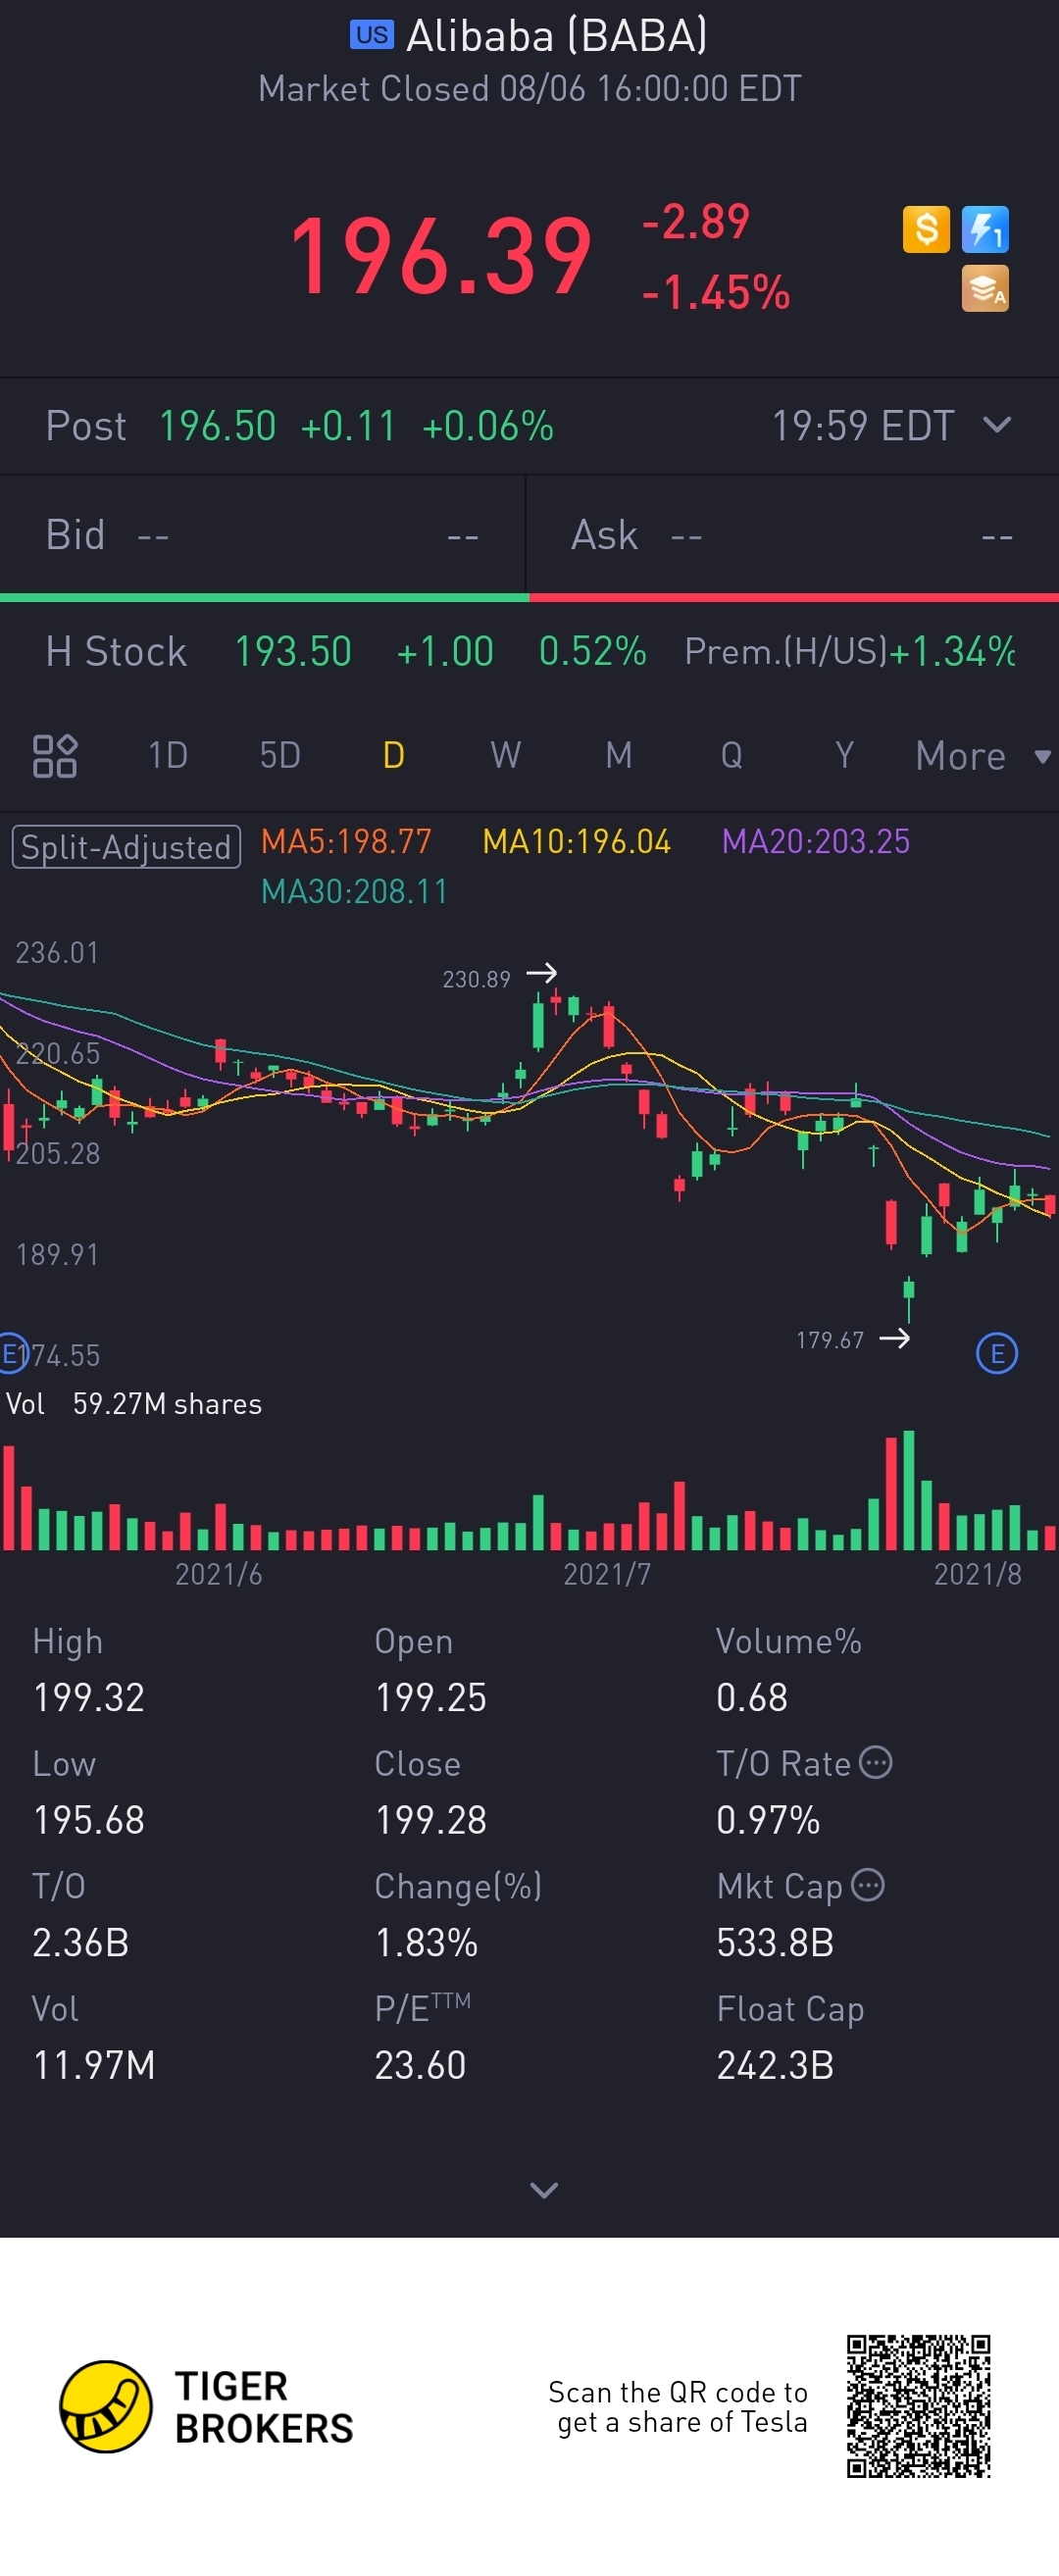Image resolution: width=1059 pixels, height=2576 pixels.
Task: Expand more stock details chevron
Action: coord(543,2191)
